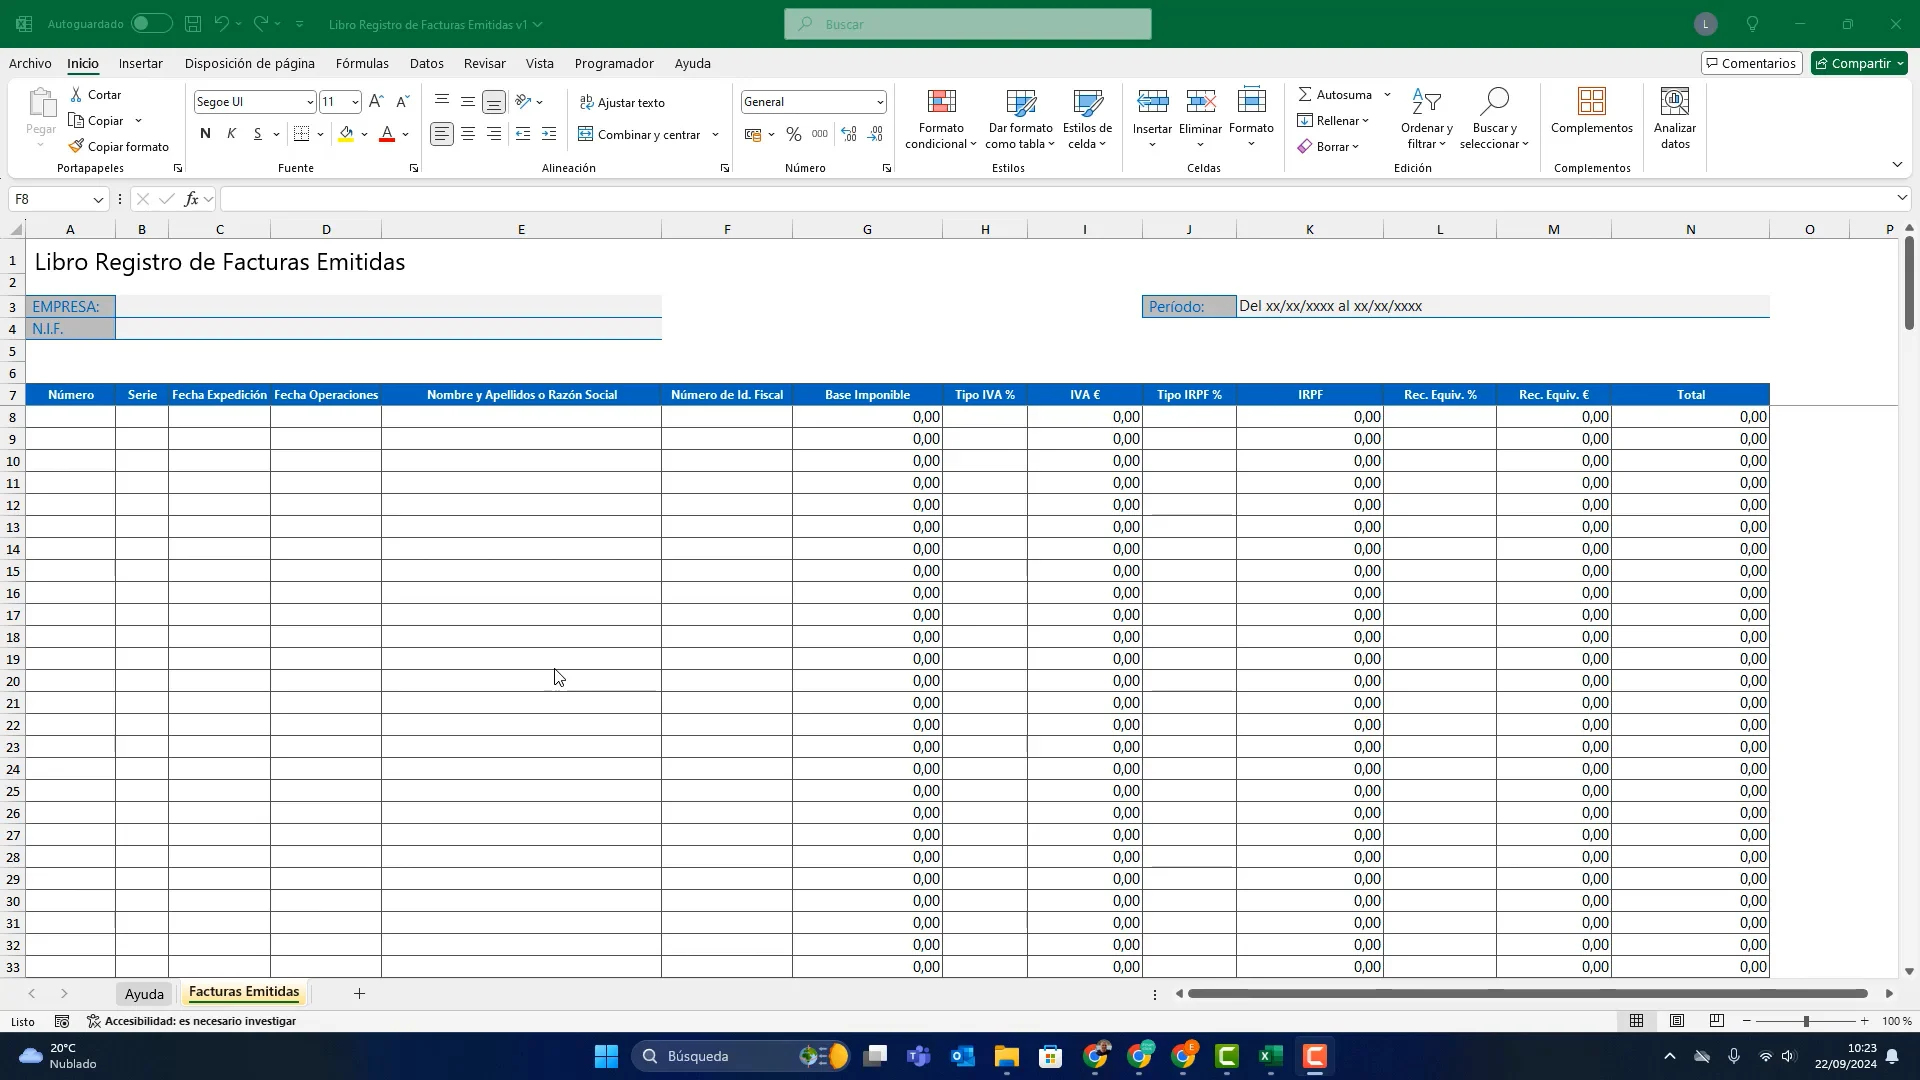Click the Conditional Formatting icon

click(x=941, y=102)
